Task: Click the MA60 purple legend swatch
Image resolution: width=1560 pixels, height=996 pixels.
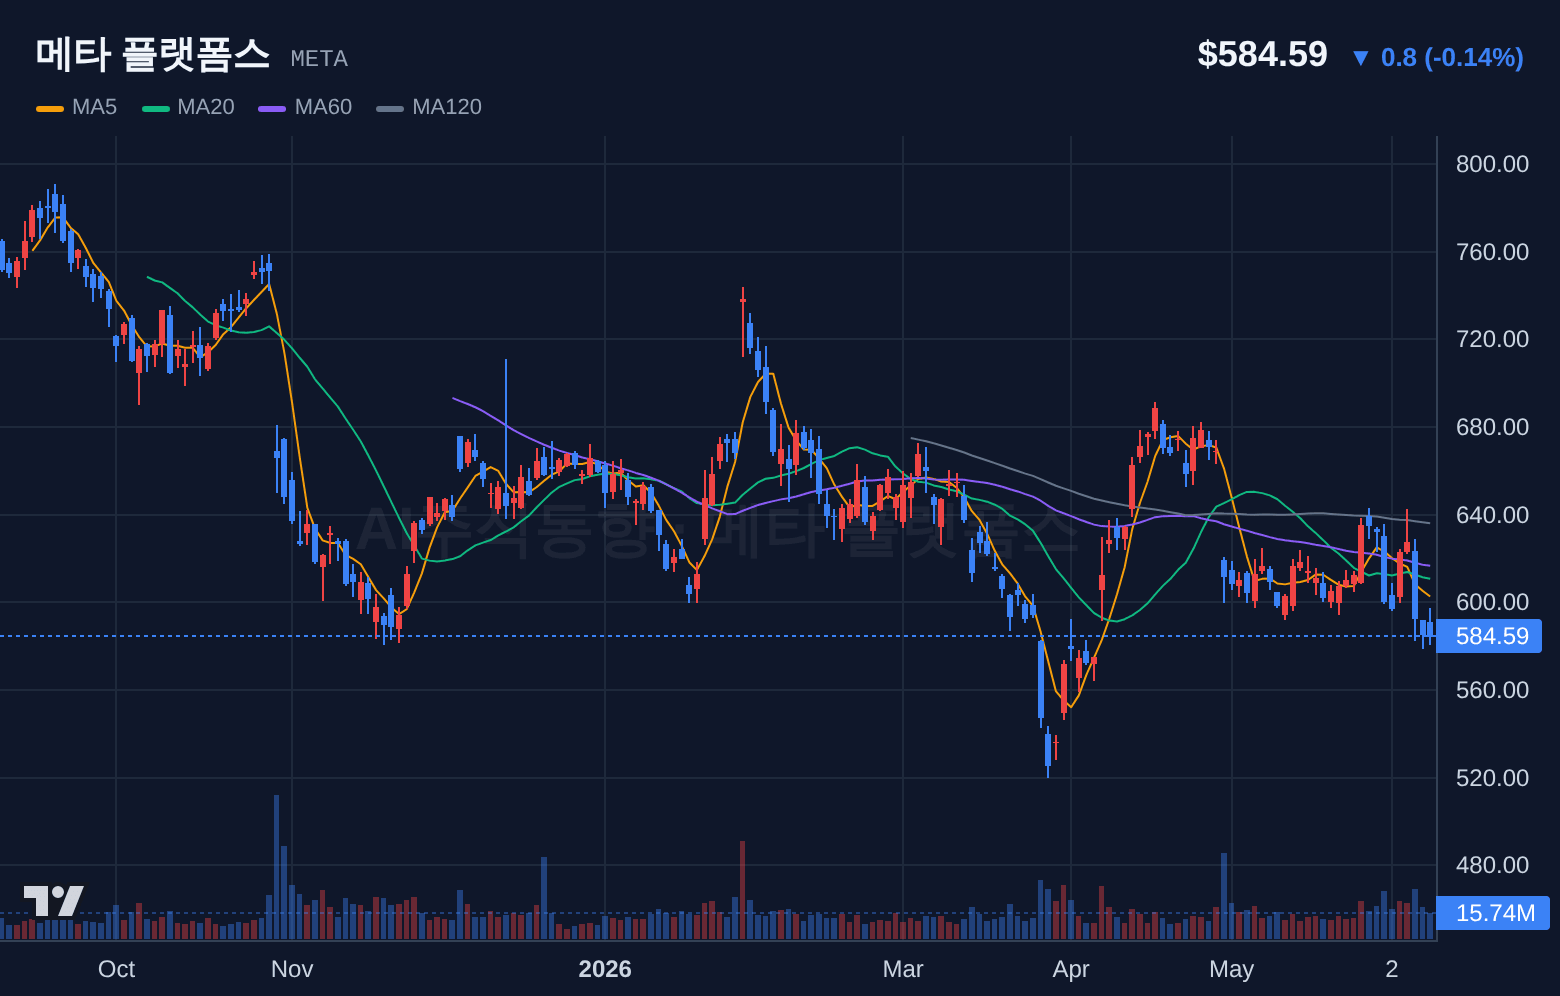Action: click(272, 108)
